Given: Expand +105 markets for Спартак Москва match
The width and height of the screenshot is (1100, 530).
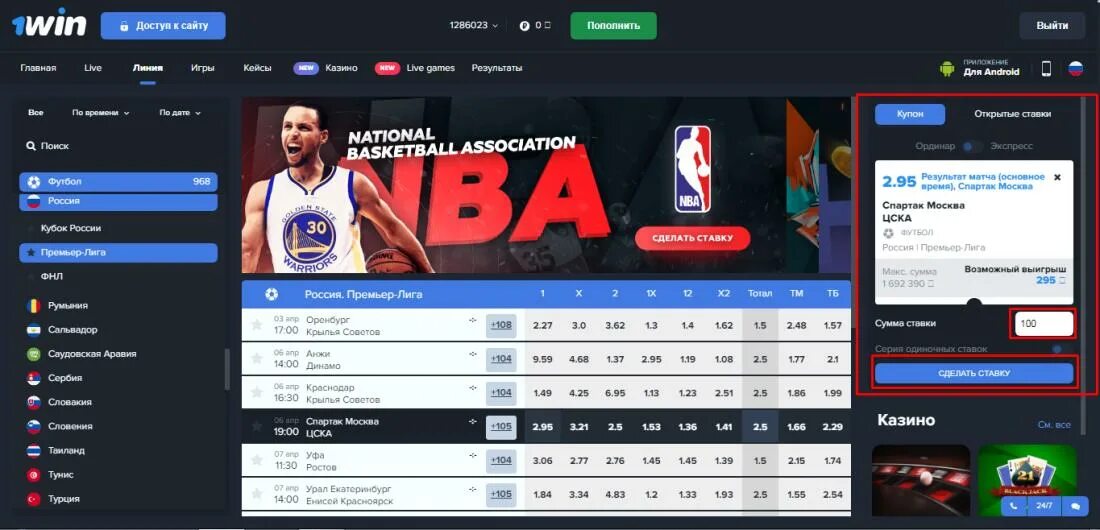Looking at the screenshot, I should [x=501, y=426].
